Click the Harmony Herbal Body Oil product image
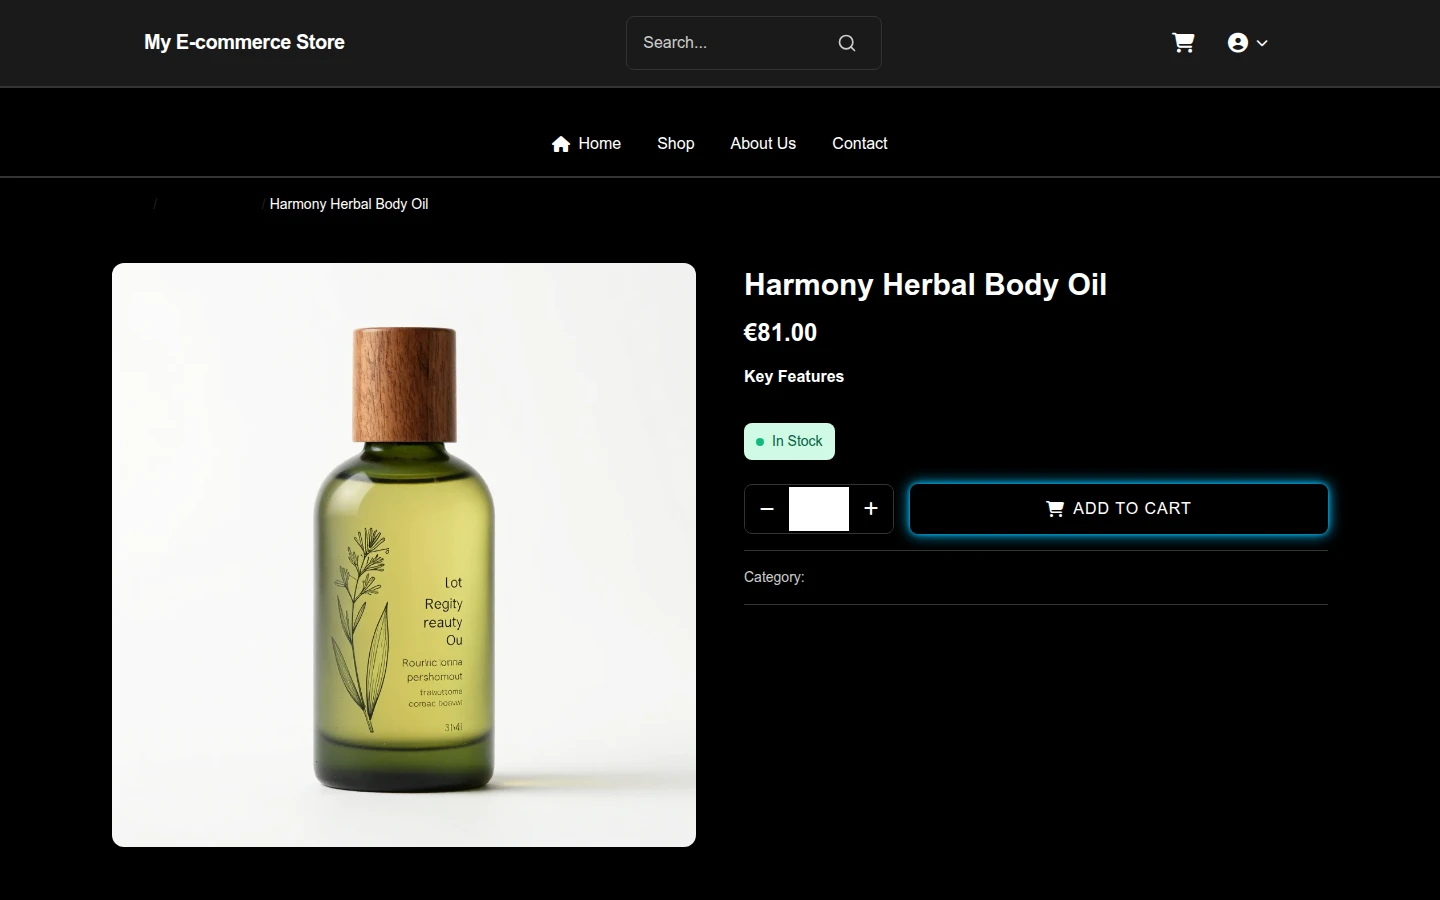This screenshot has width=1440, height=900. tap(404, 555)
